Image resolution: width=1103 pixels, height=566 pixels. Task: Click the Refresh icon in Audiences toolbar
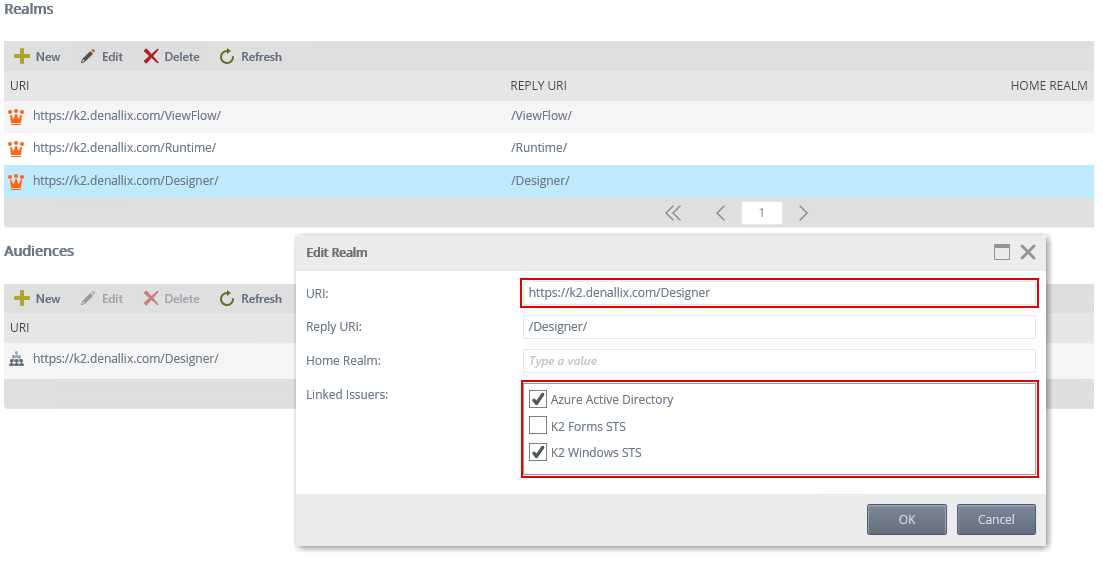tap(227, 299)
